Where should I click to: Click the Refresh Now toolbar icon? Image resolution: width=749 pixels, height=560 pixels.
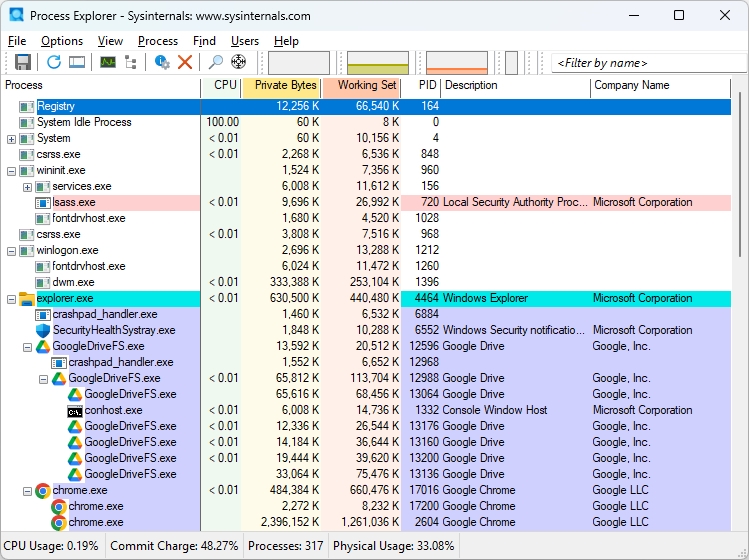point(54,63)
